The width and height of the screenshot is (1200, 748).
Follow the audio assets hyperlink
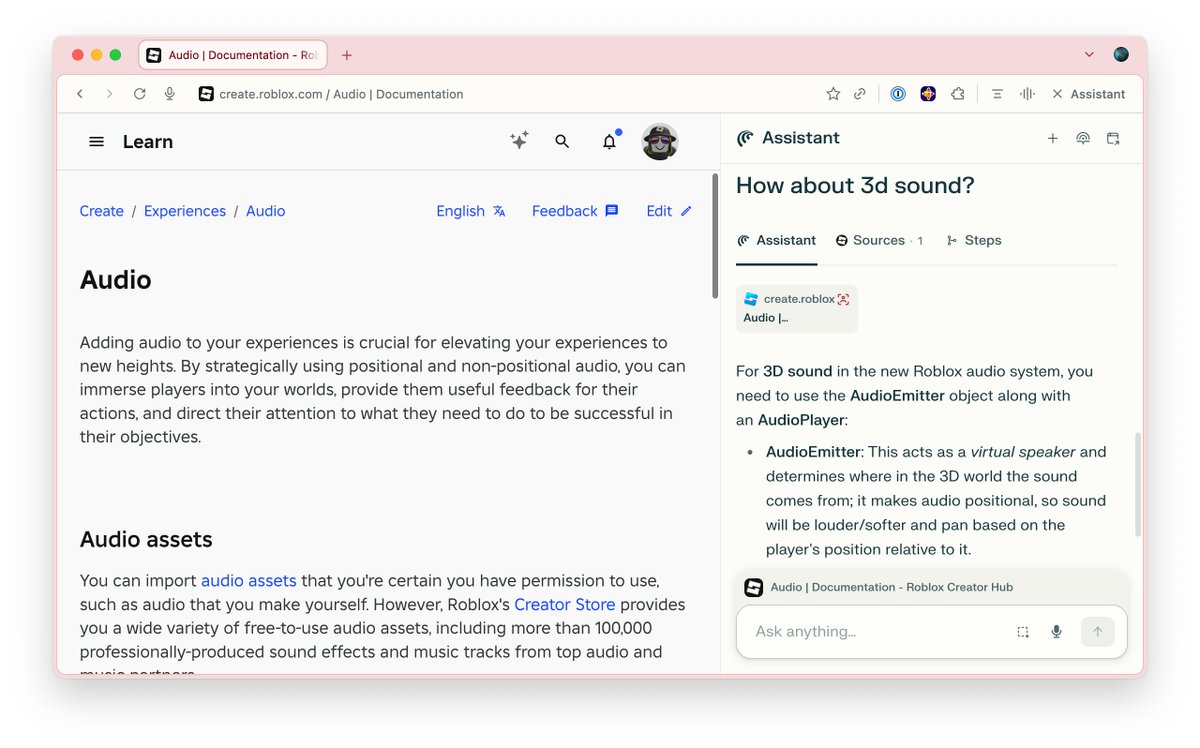click(249, 580)
